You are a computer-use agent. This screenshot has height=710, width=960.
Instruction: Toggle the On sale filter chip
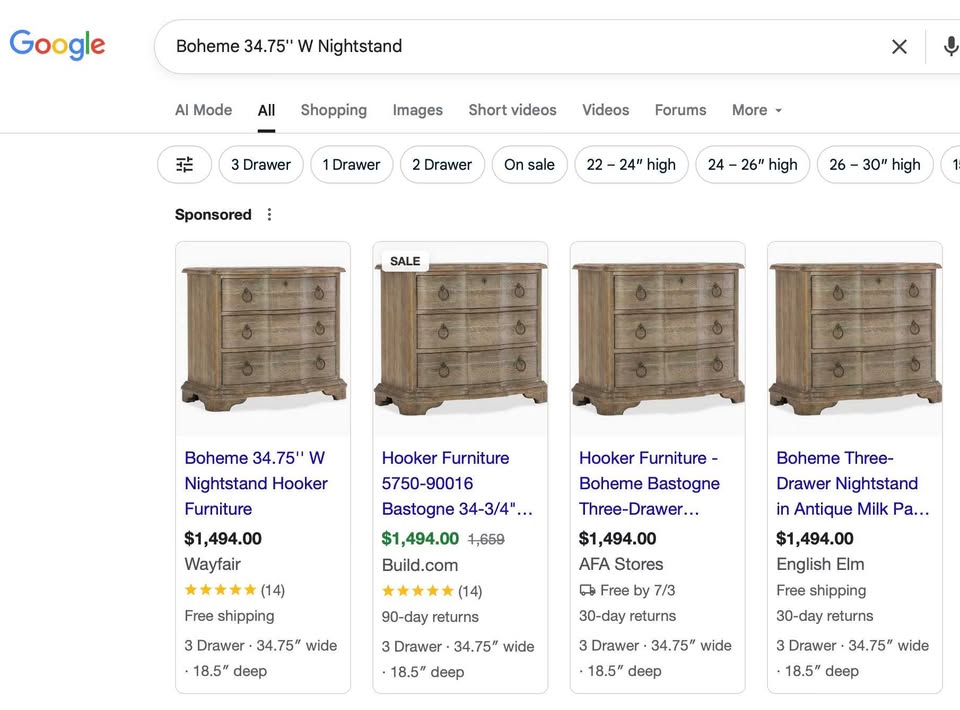coord(530,165)
